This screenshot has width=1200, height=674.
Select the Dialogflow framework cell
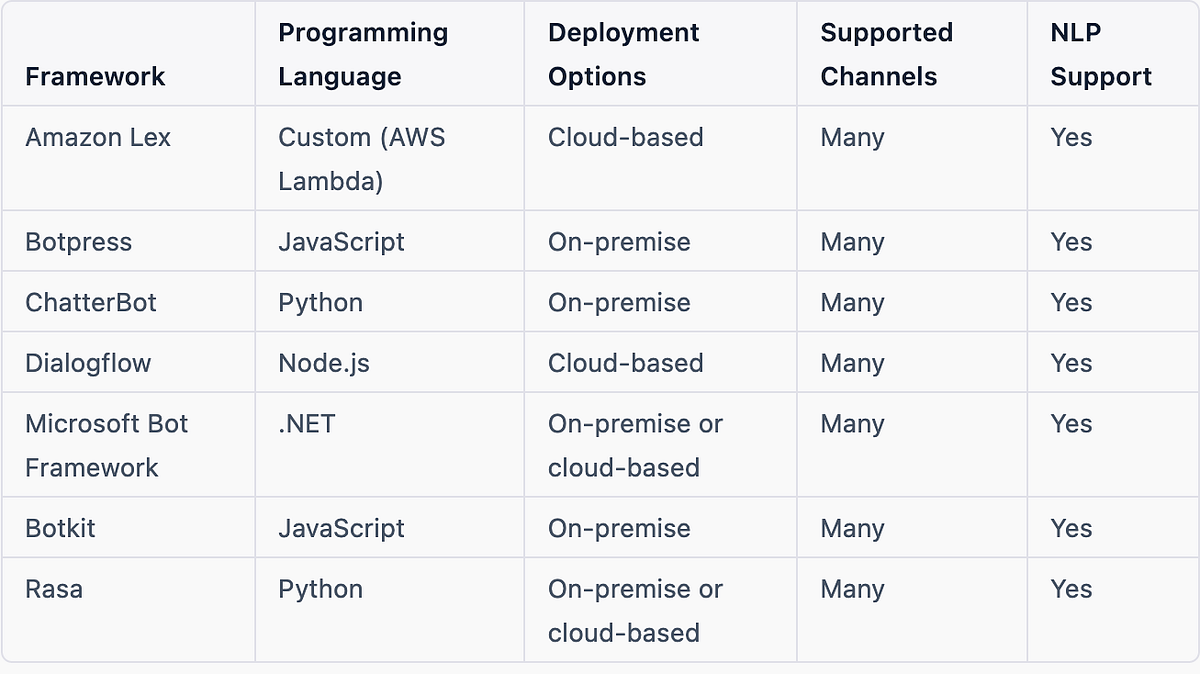[x=85, y=363]
